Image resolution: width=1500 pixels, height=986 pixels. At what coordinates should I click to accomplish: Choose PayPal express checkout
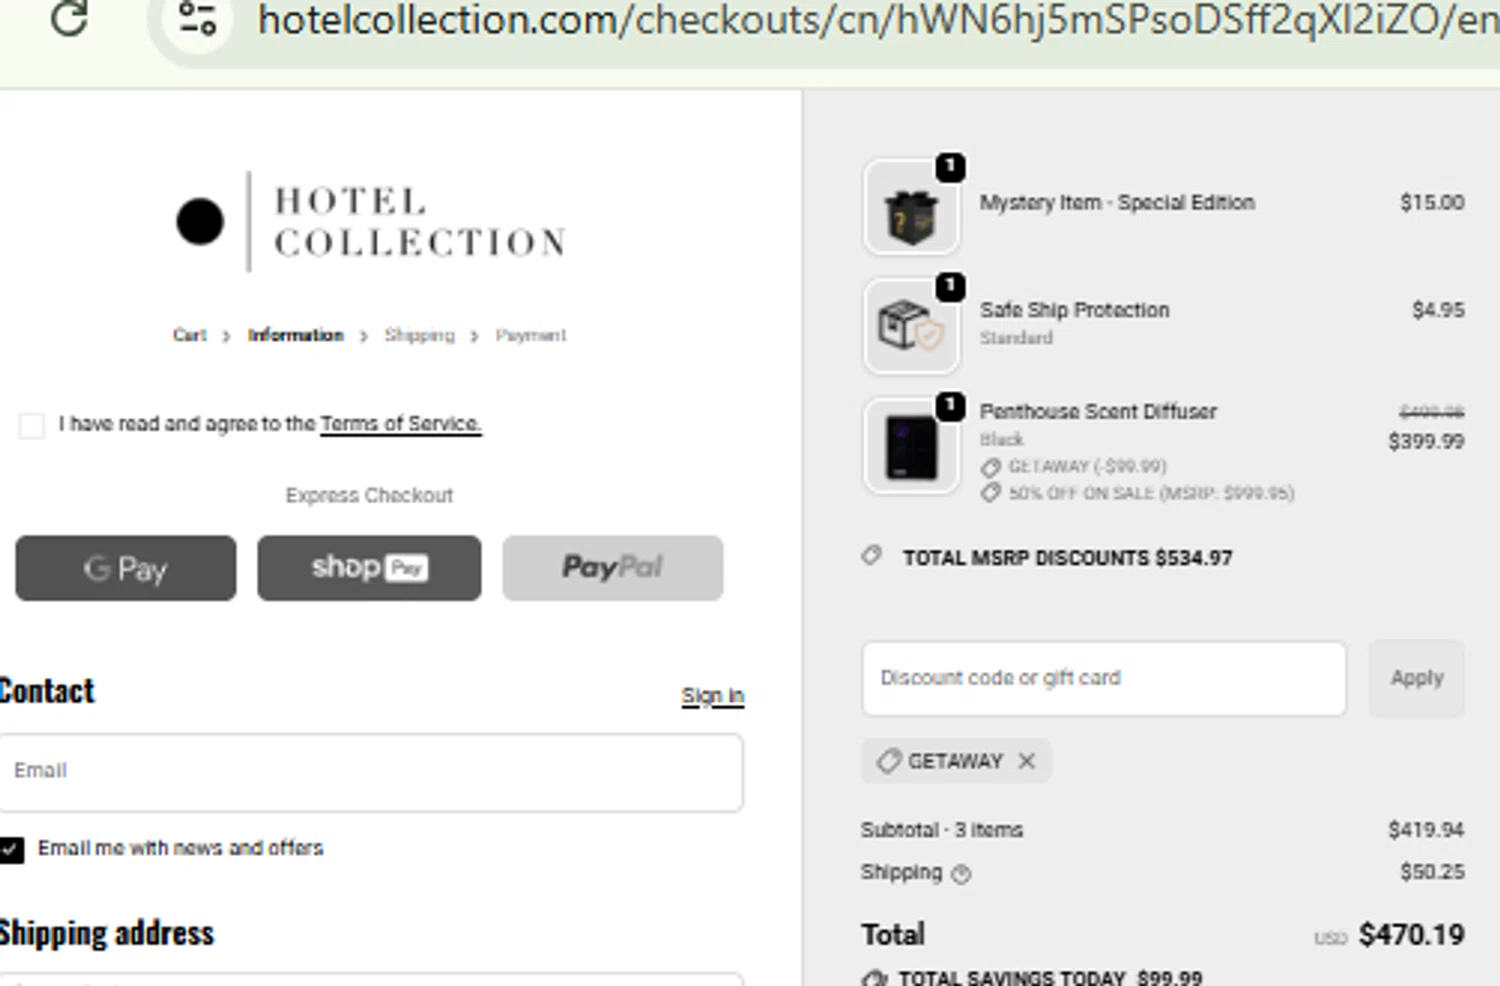point(612,568)
